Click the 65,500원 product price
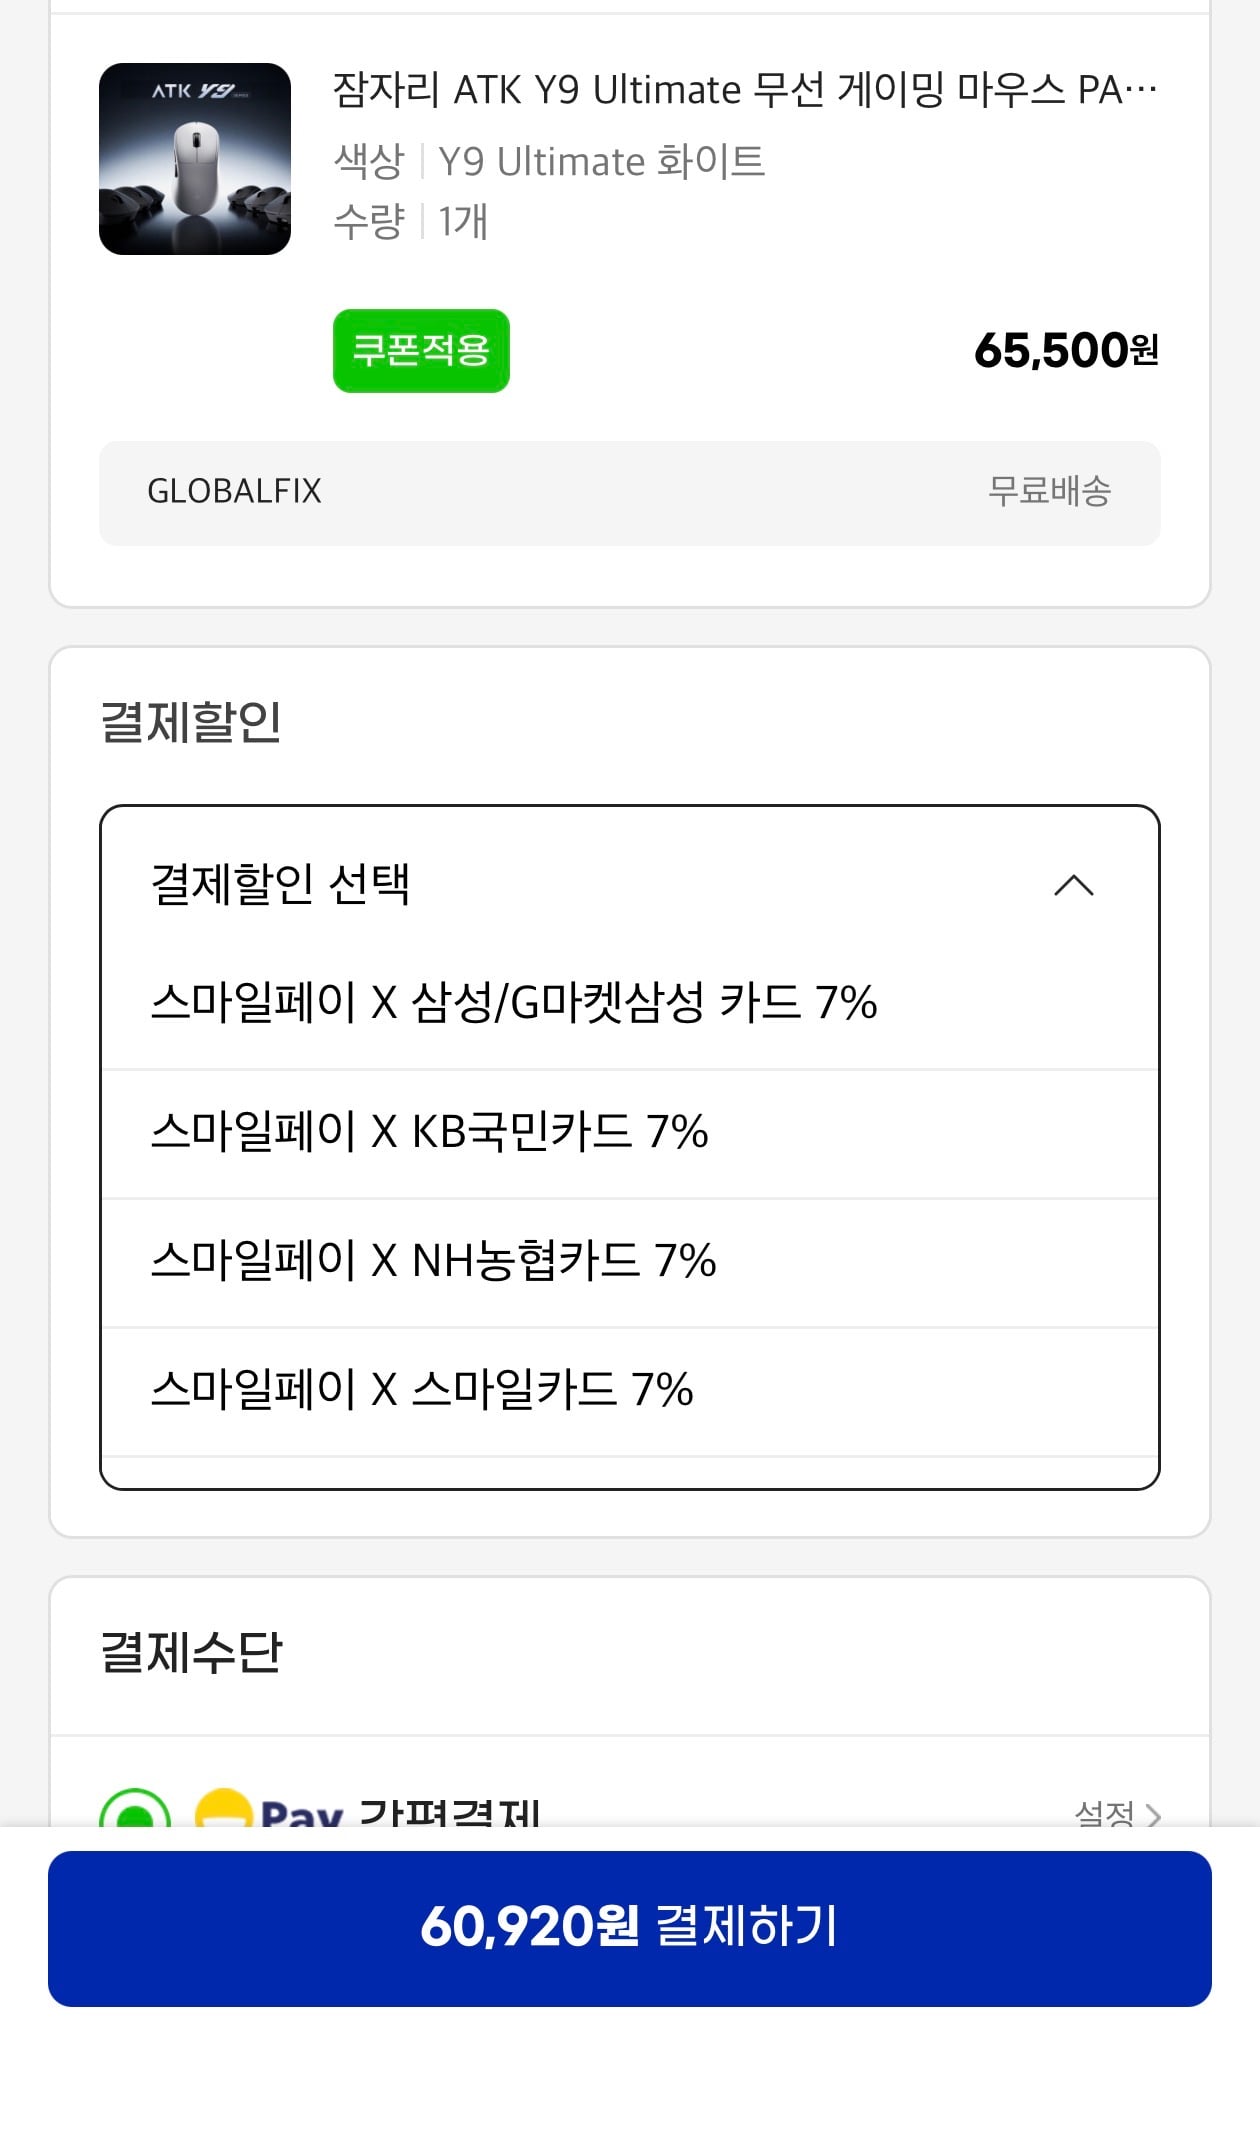The height and width of the screenshot is (2133, 1260). (x=1066, y=351)
